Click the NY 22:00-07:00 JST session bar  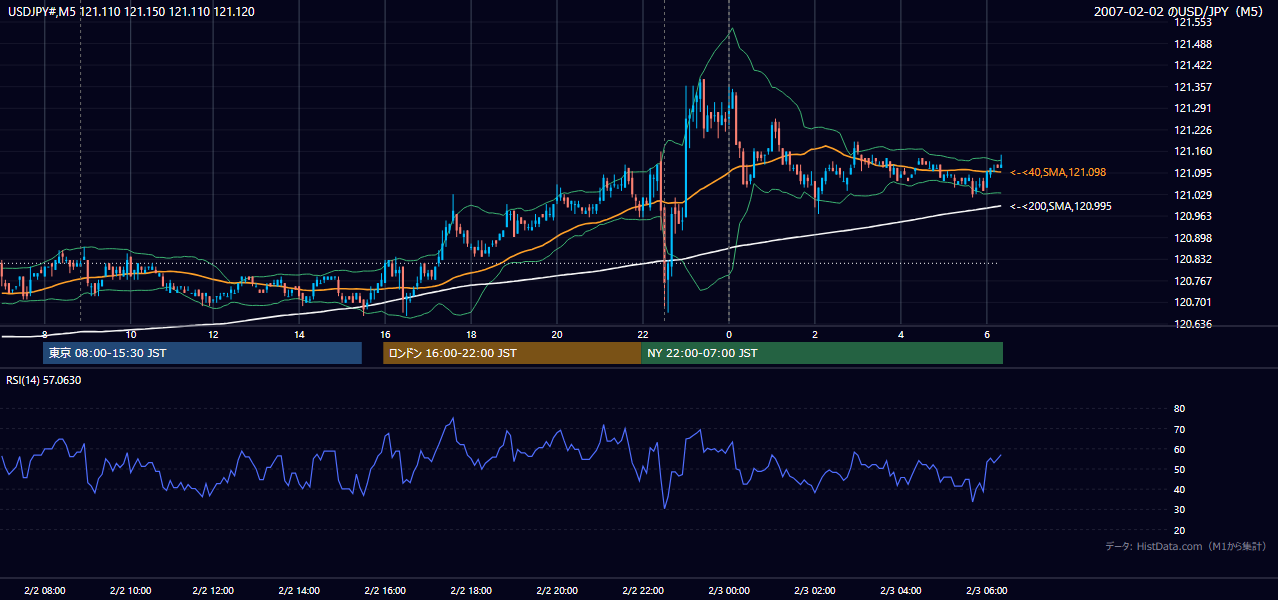(x=822, y=353)
